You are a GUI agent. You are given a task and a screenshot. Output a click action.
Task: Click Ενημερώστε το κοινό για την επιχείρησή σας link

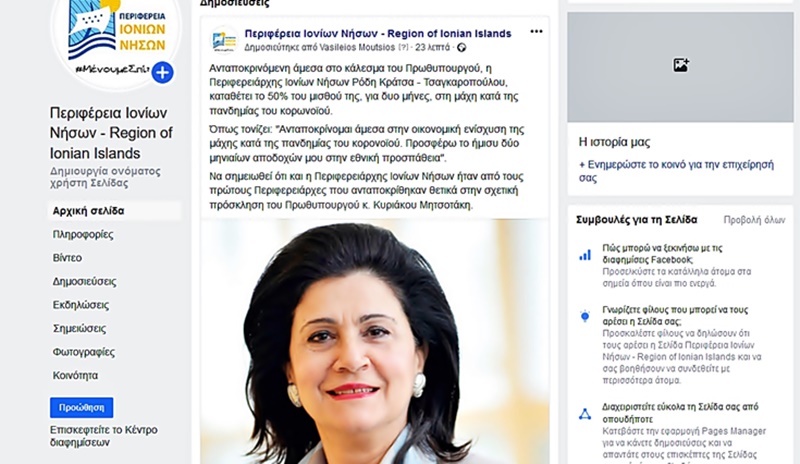tap(676, 171)
